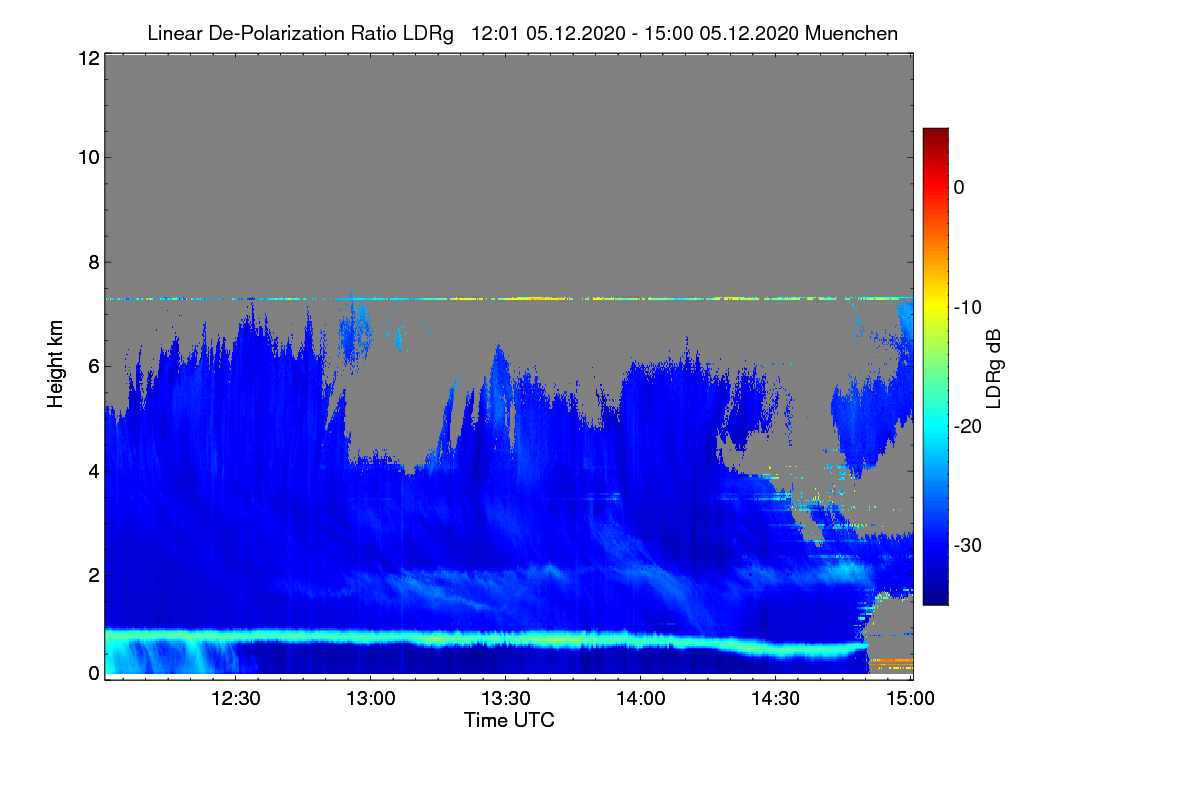Click the 'LDRg dB' colorbar label
The width and height of the screenshot is (1200, 800).
[993, 369]
